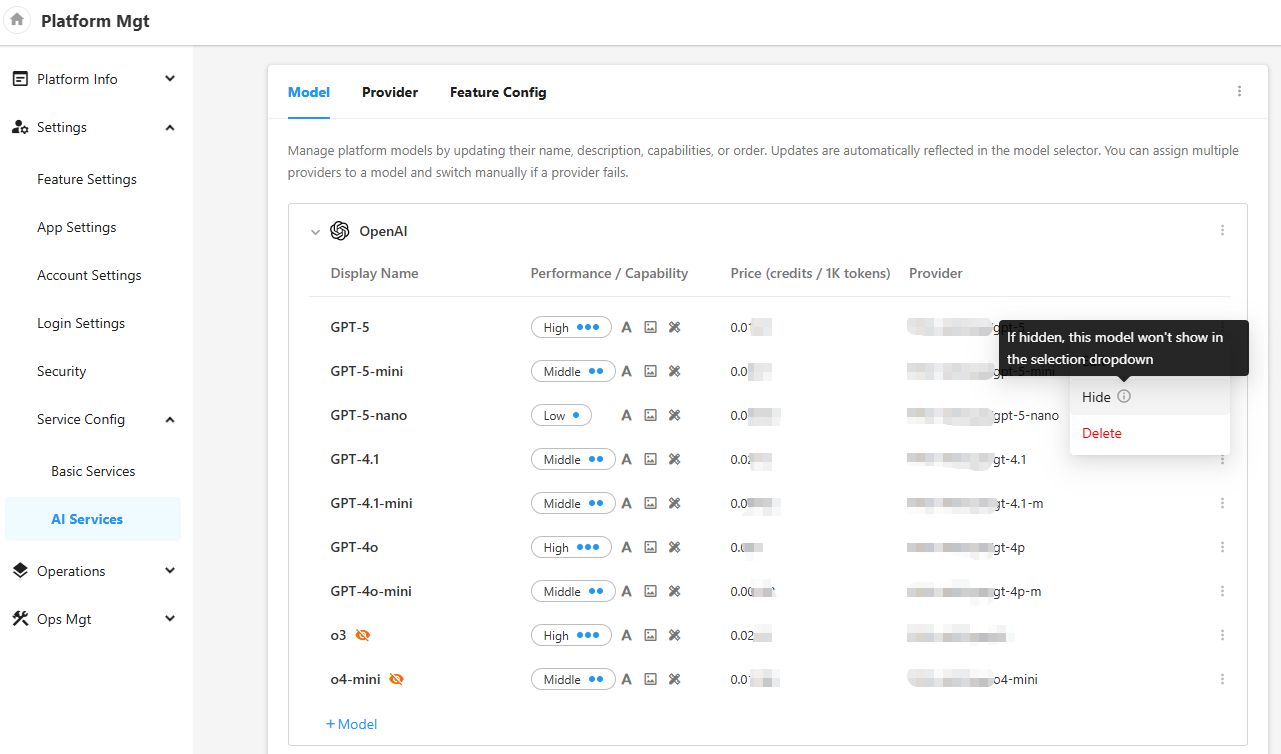Screen dimensions: 1281x754
Task: Open Basic Services in the sidebar
Action: [93, 471]
